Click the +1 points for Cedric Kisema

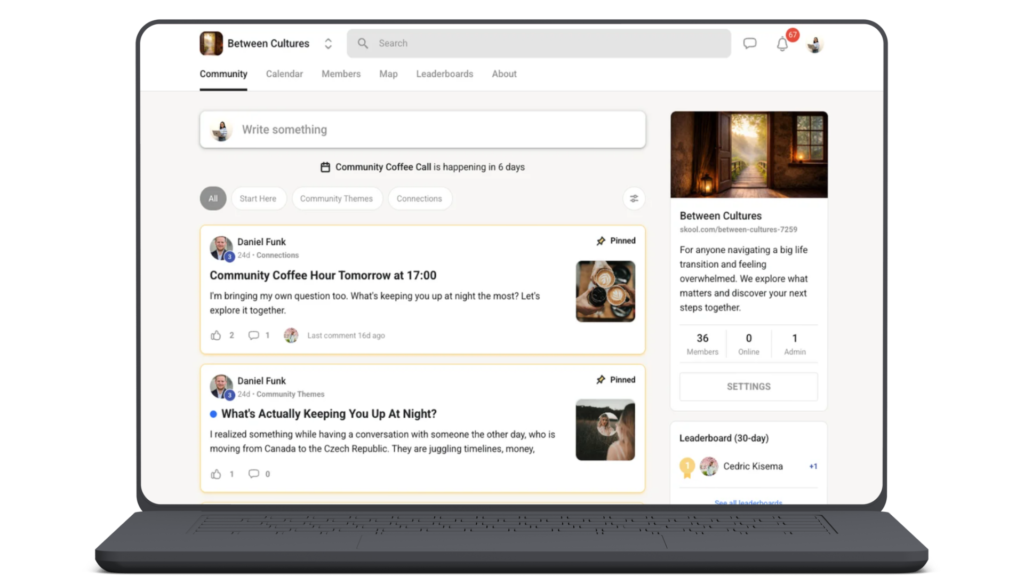[813, 466]
